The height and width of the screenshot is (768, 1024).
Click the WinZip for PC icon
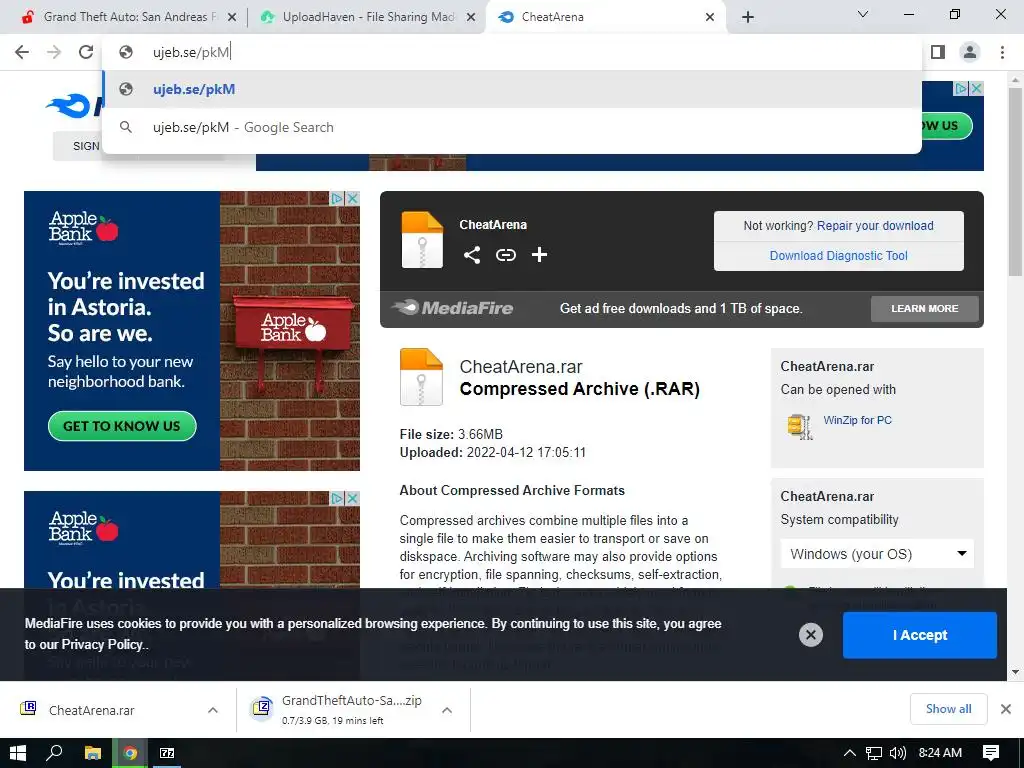click(x=799, y=427)
